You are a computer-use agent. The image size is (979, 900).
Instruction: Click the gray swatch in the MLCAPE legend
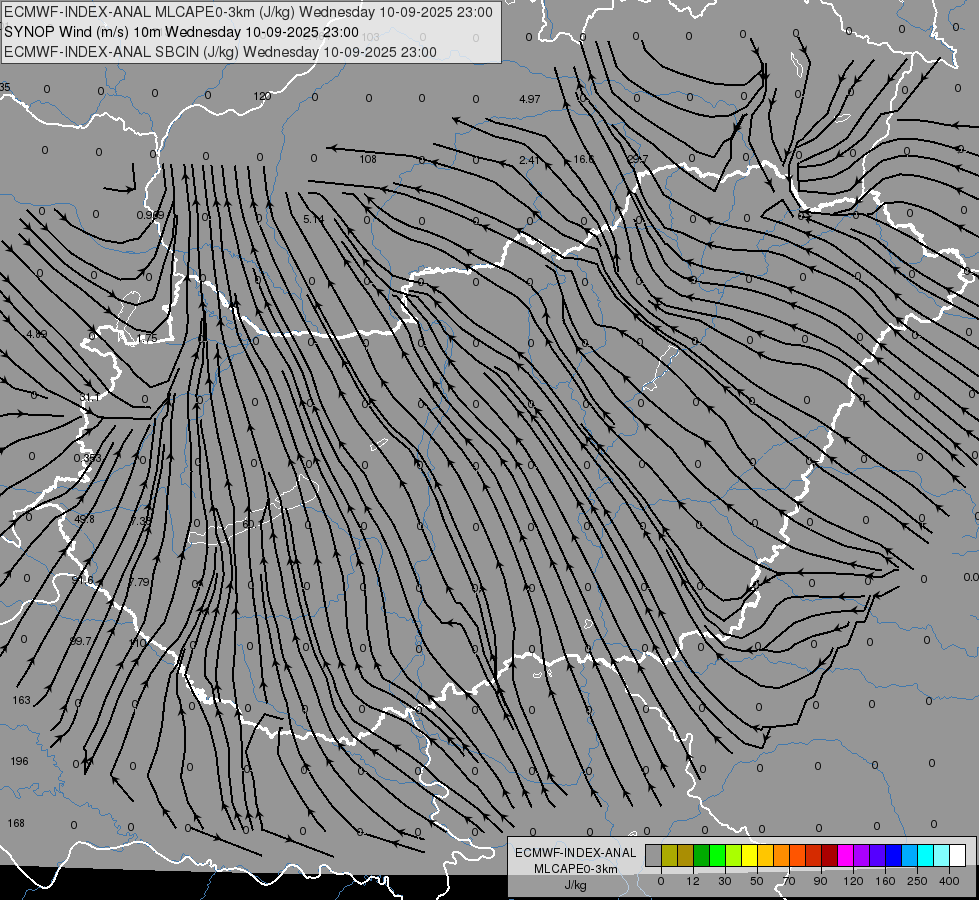click(x=654, y=856)
